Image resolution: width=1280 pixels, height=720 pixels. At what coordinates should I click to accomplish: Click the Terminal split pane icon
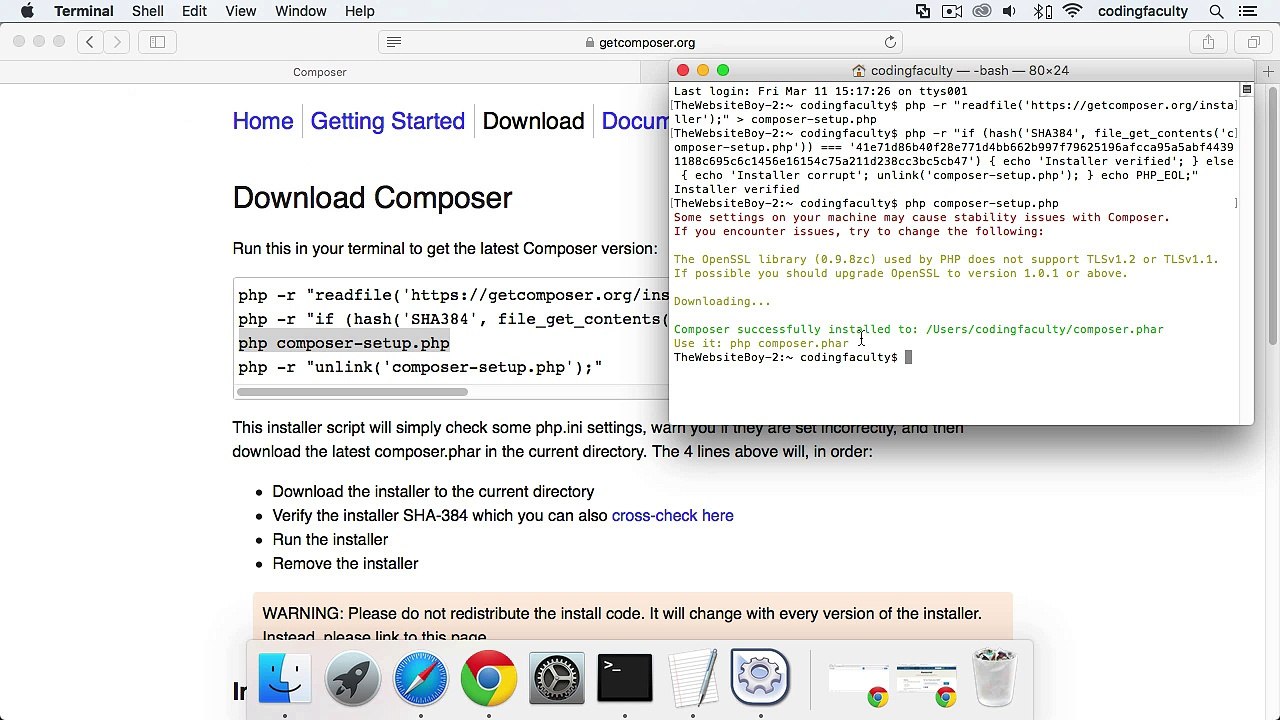tap(1246, 90)
